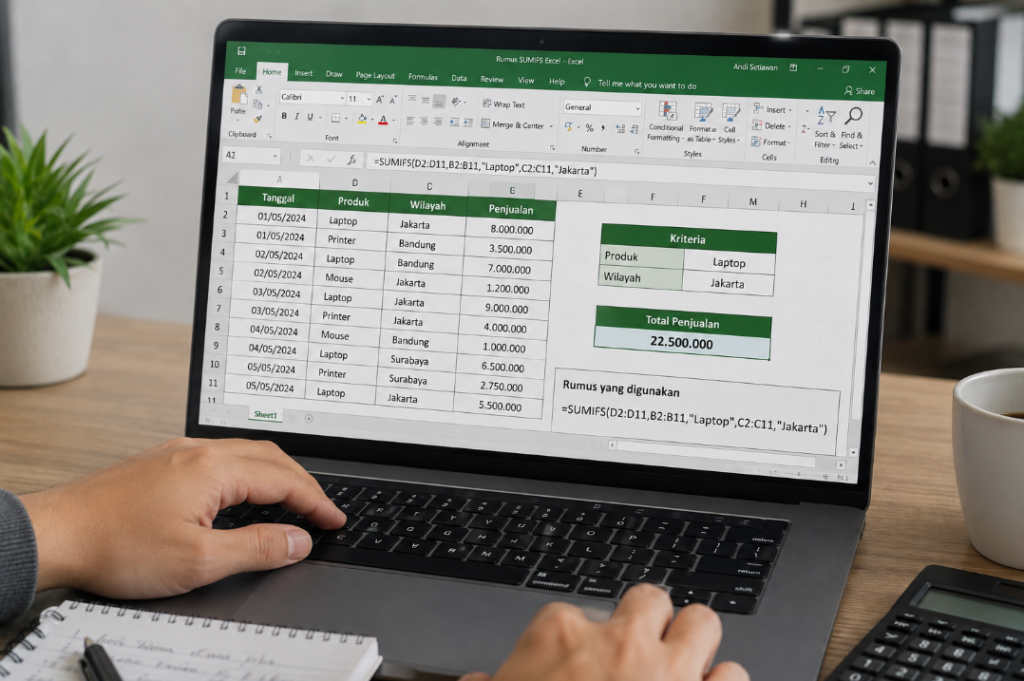Toggle the Bottom Align button
Viewport: 1024px width, 681px height.
coord(439,101)
